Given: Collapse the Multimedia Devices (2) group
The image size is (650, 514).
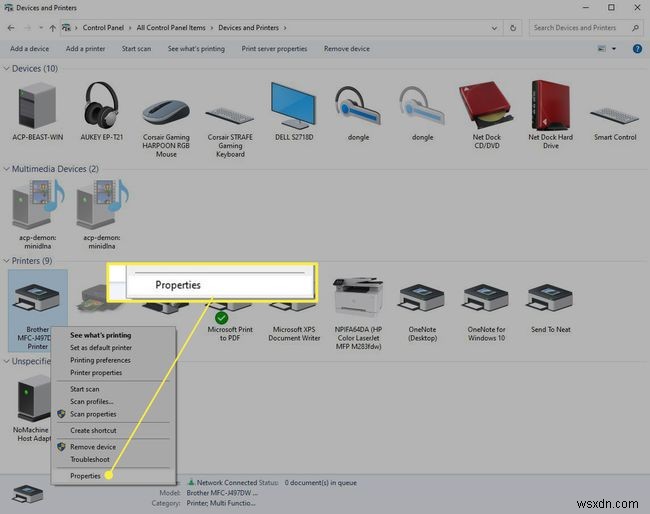Looking at the screenshot, I should point(6,169).
